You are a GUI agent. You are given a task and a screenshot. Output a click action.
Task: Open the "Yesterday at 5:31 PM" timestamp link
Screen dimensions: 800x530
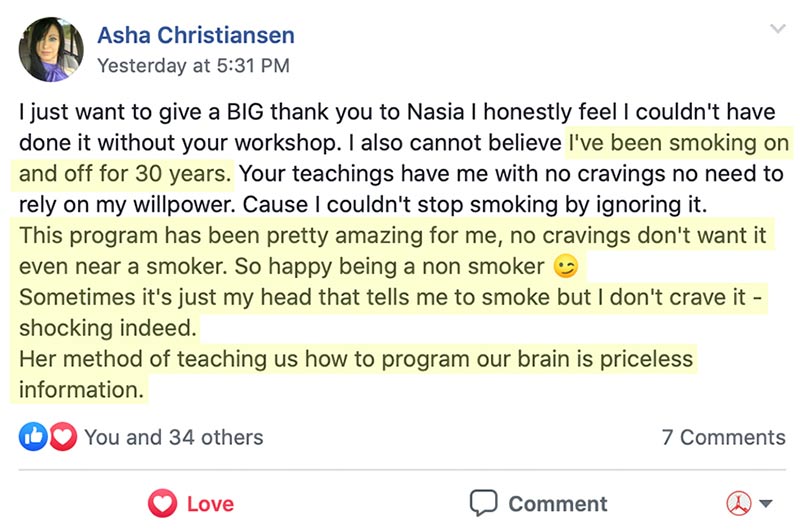click(193, 66)
